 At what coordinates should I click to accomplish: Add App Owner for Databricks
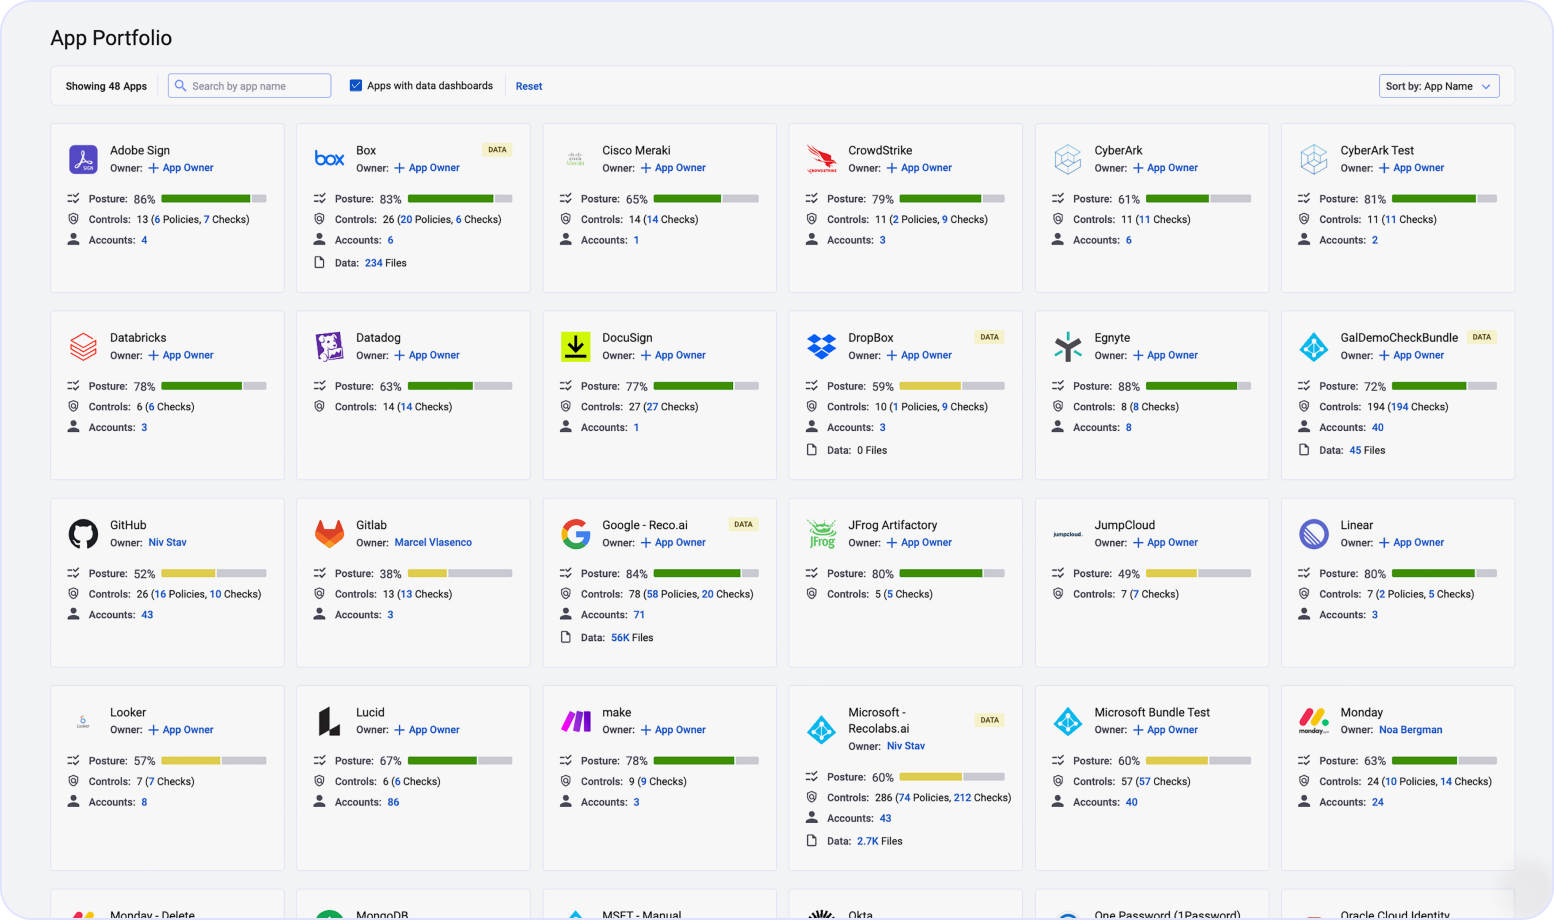tap(181, 356)
